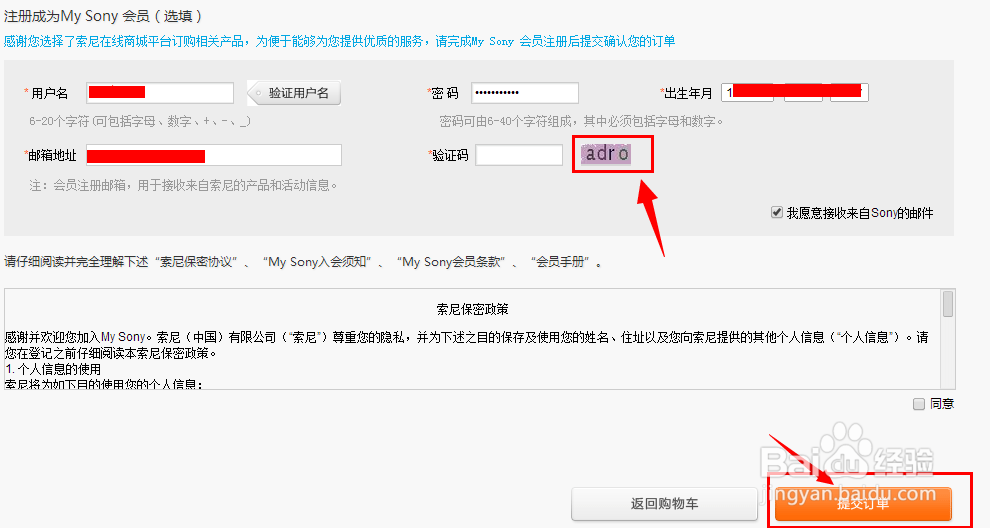The image size is (990, 528).
Task: Click the 验证码 captcha input box
Action: tap(519, 155)
